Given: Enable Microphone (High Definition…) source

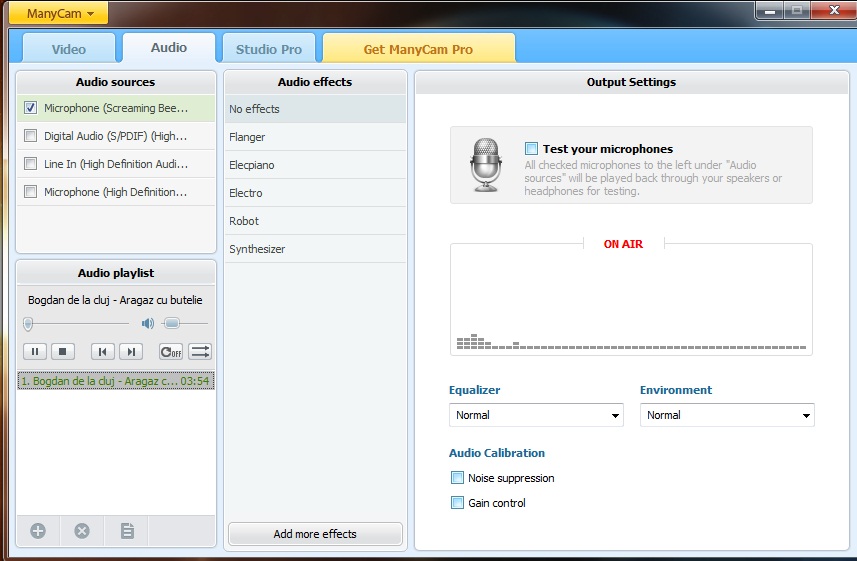Looking at the screenshot, I should click(x=31, y=192).
